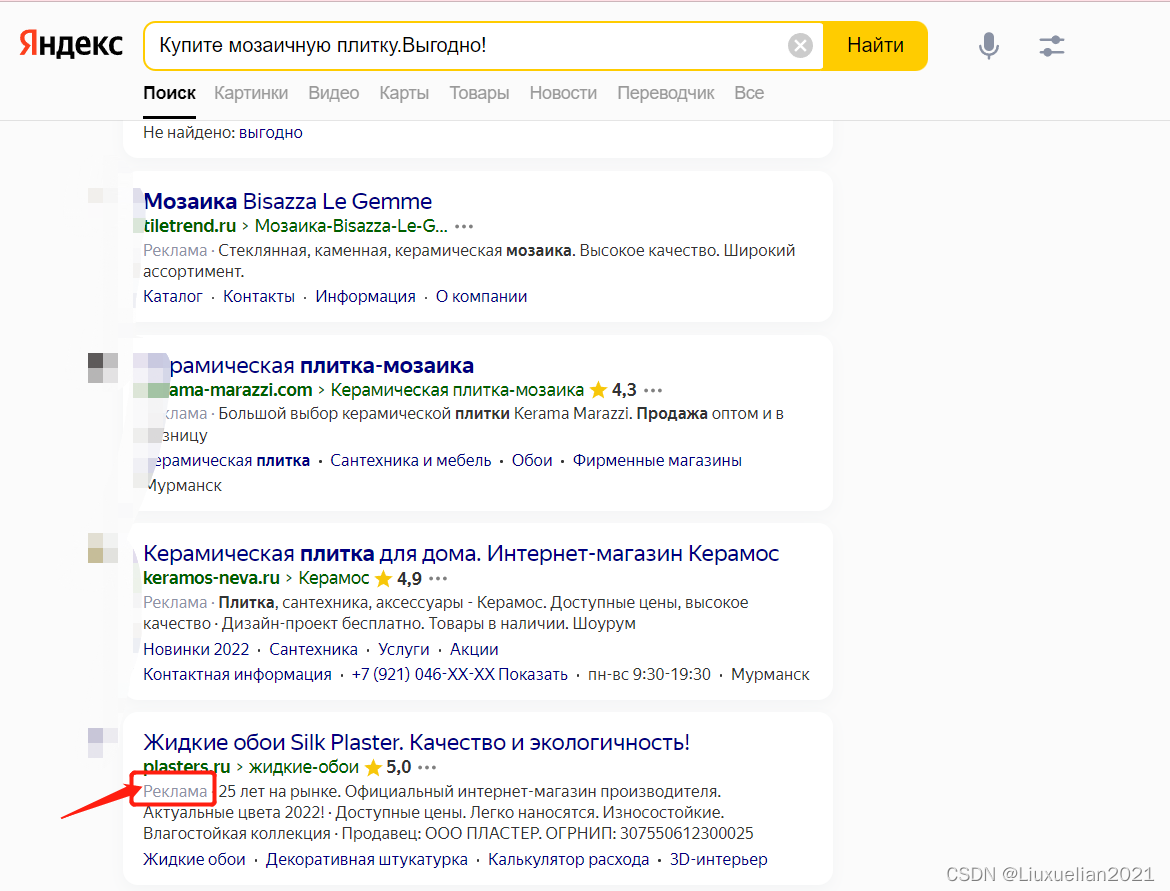The height and width of the screenshot is (891, 1170).
Task: Open Акции sitelink
Action: point(474,649)
